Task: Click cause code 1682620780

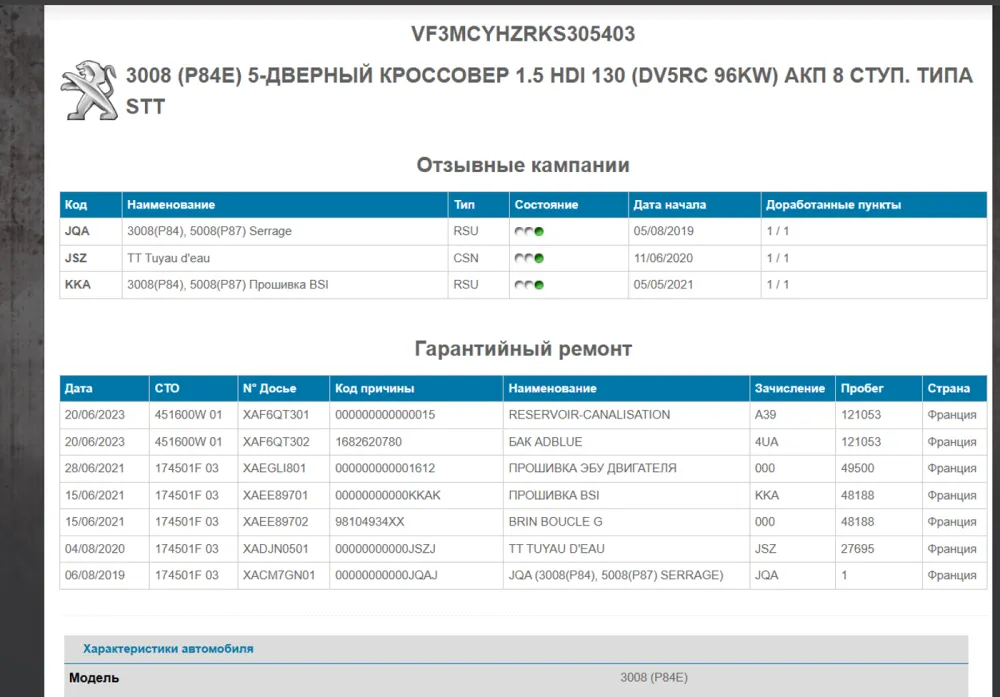Action: pyautogui.click(x=369, y=441)
